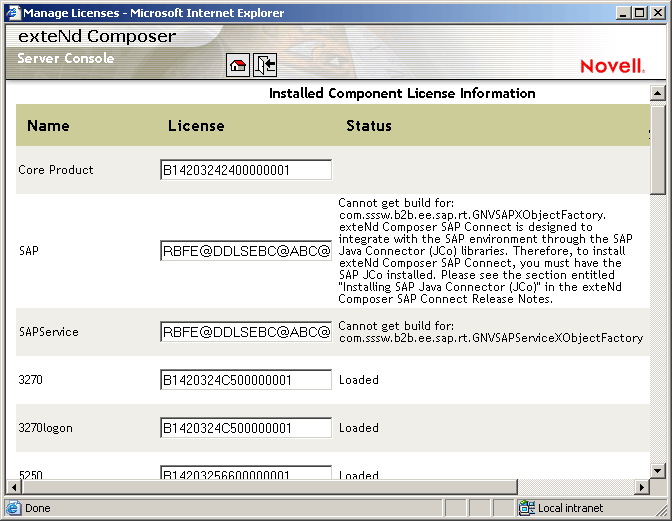Click horizontal scrollbar right arrow
The image size is (672, 521).
point(642,487)
